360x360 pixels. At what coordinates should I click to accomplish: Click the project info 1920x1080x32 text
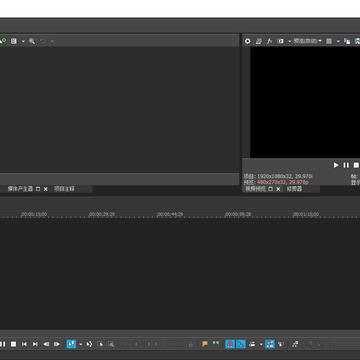point(285,176)
